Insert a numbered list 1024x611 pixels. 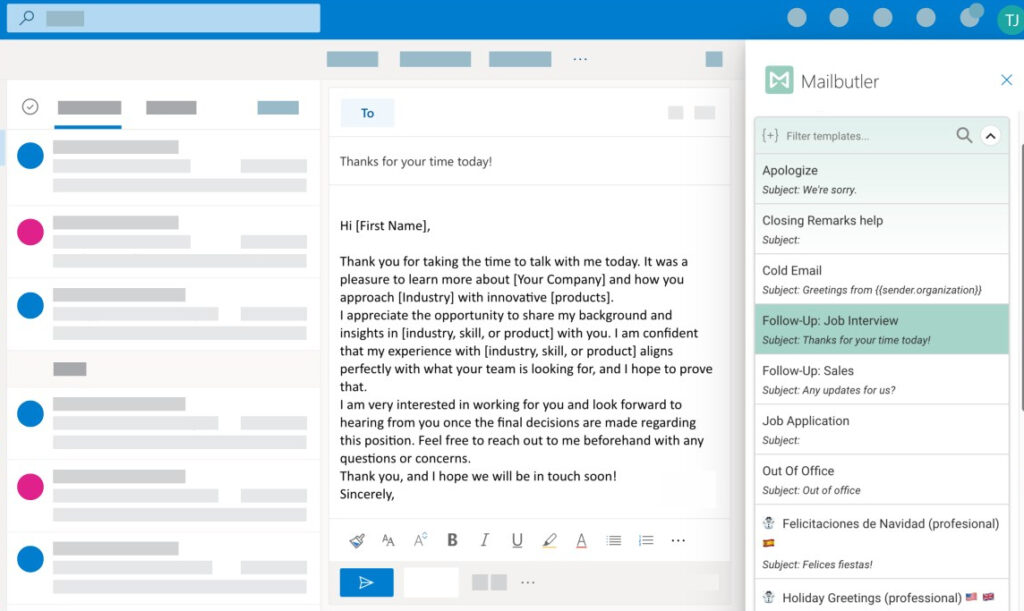point(646,540)
